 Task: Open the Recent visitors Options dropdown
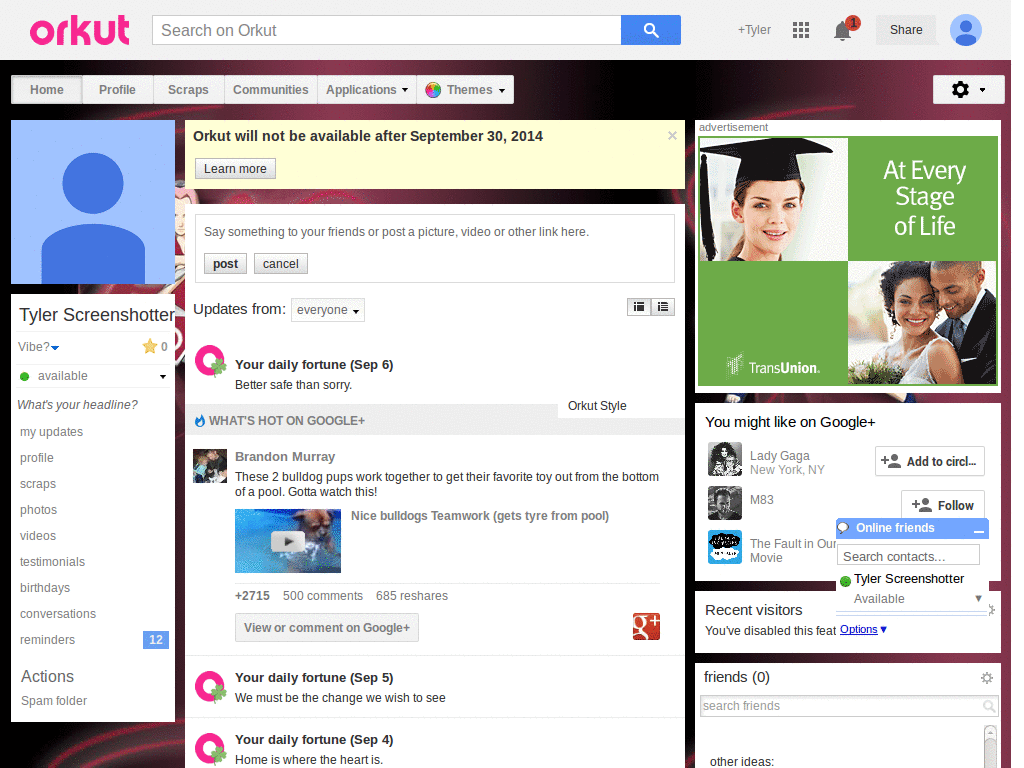[863, 630]
